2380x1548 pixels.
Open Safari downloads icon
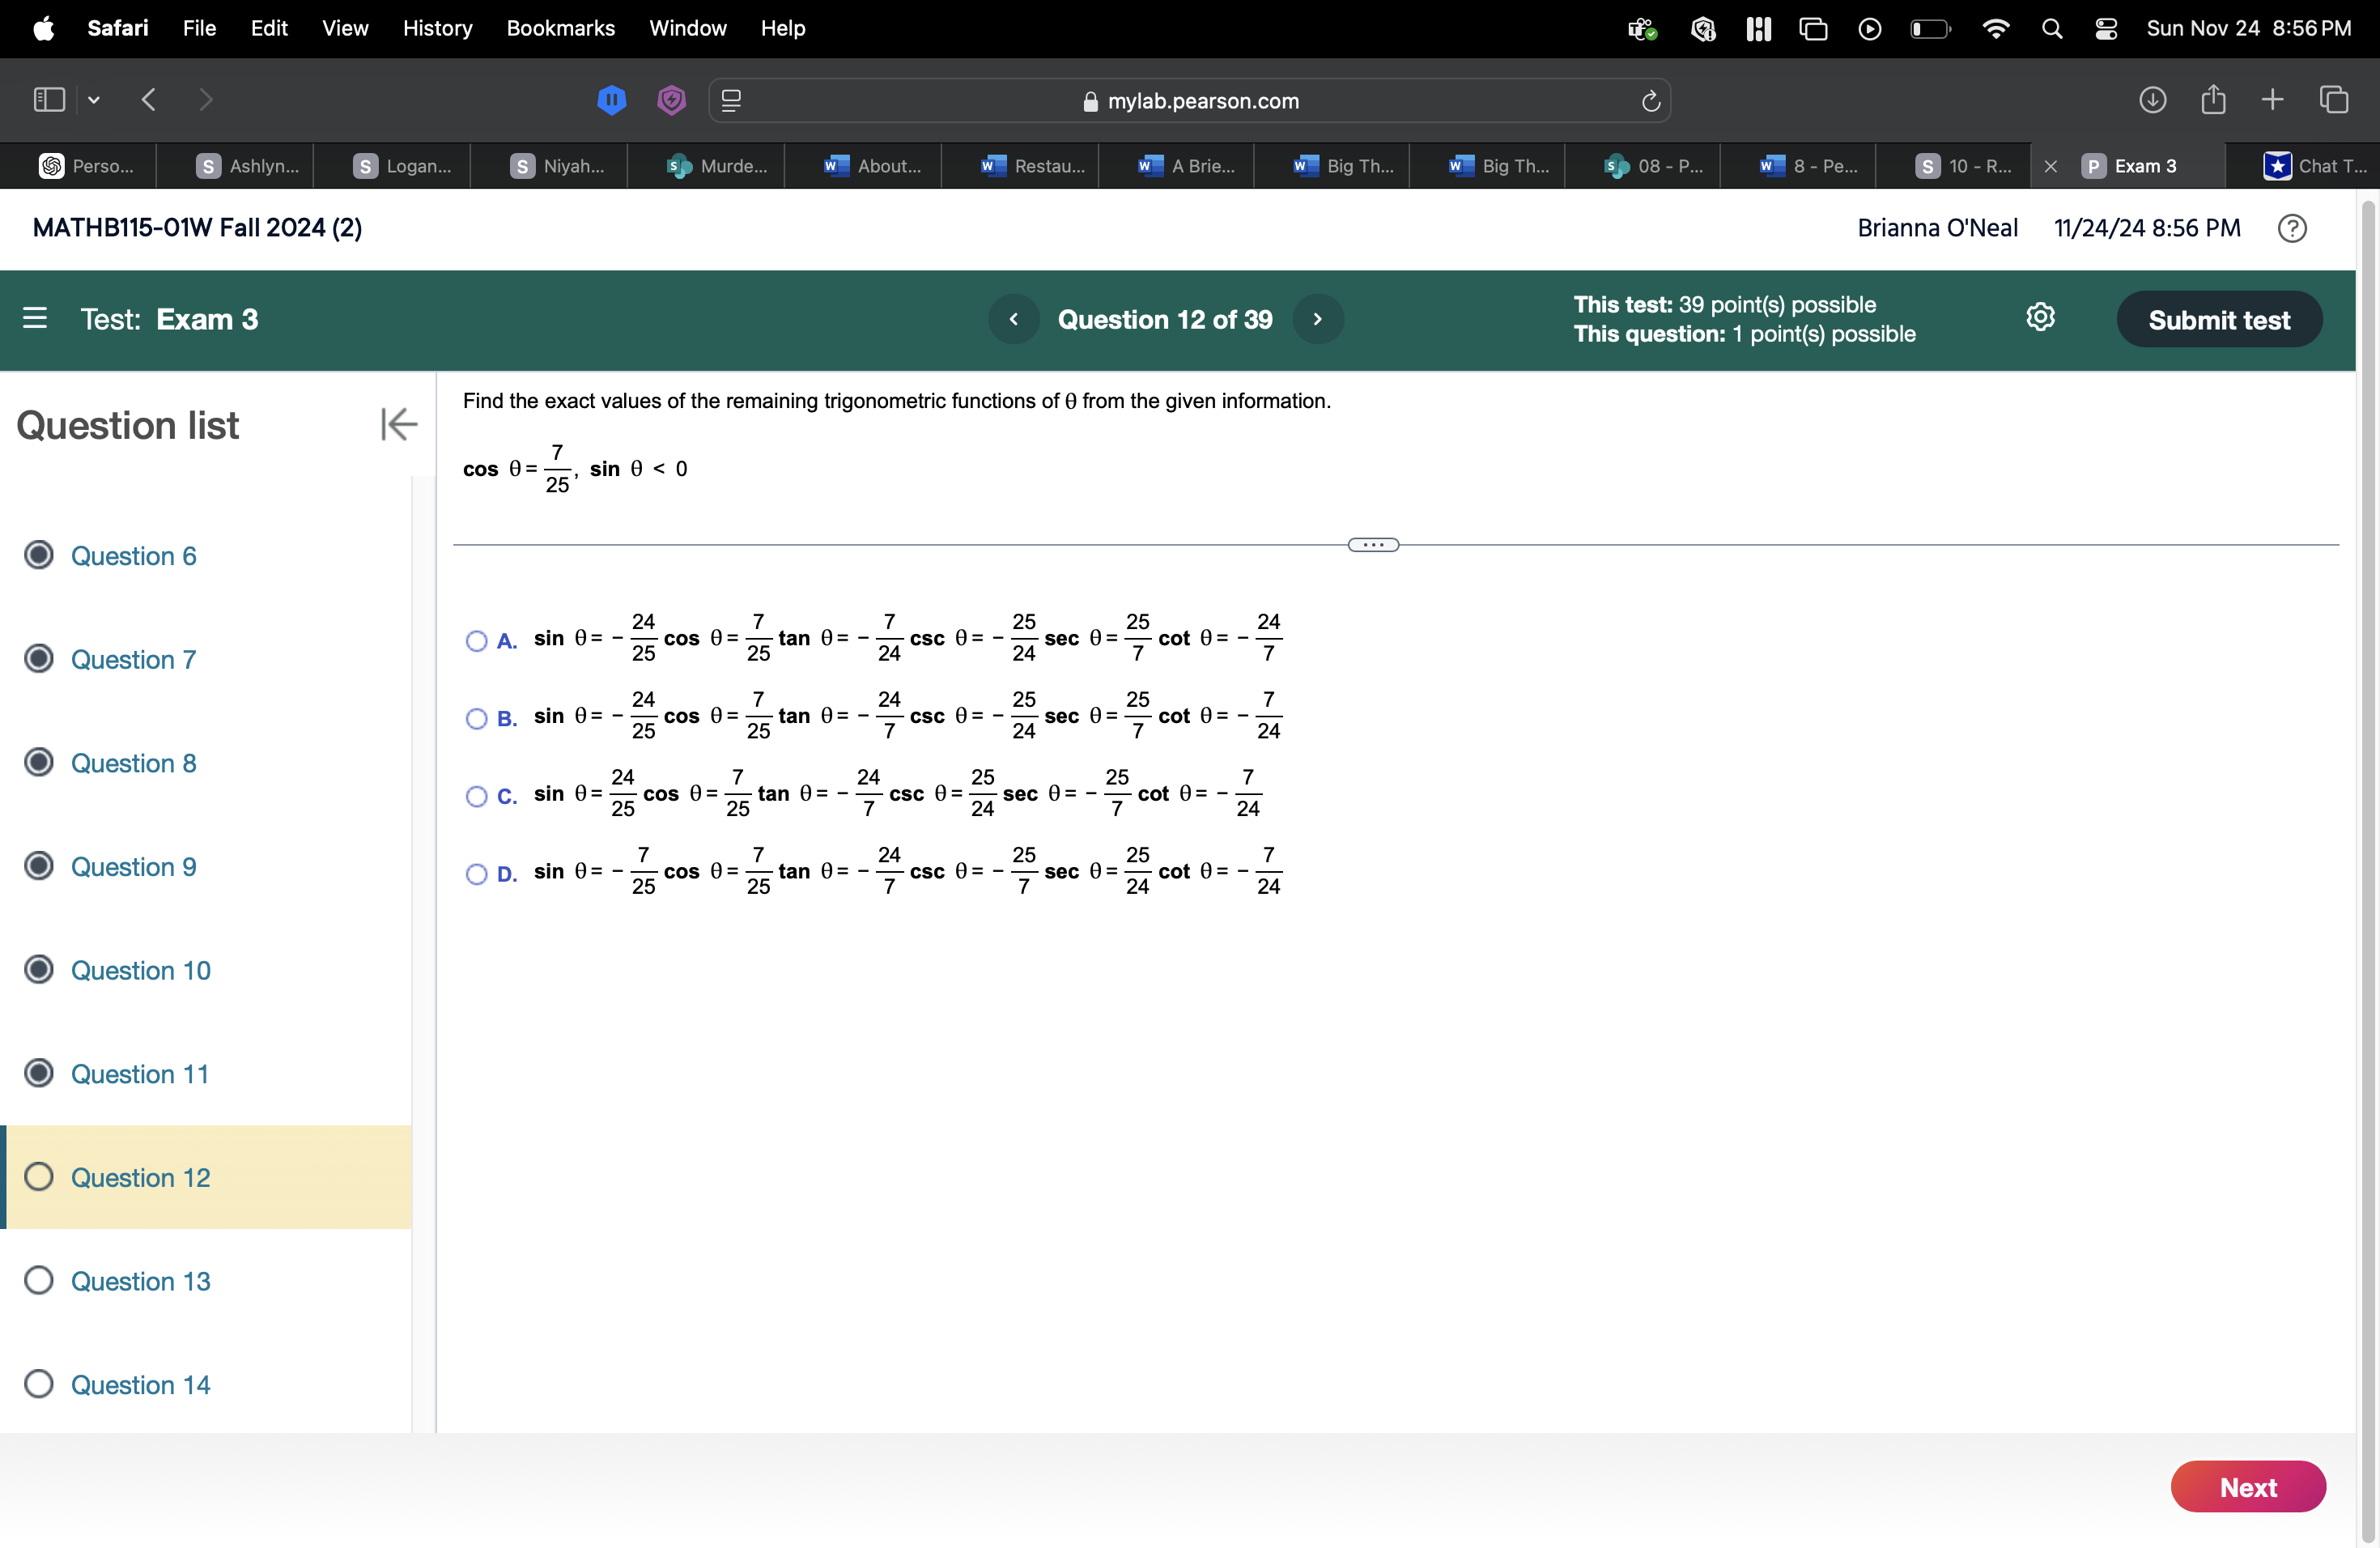coord(2152,100)
